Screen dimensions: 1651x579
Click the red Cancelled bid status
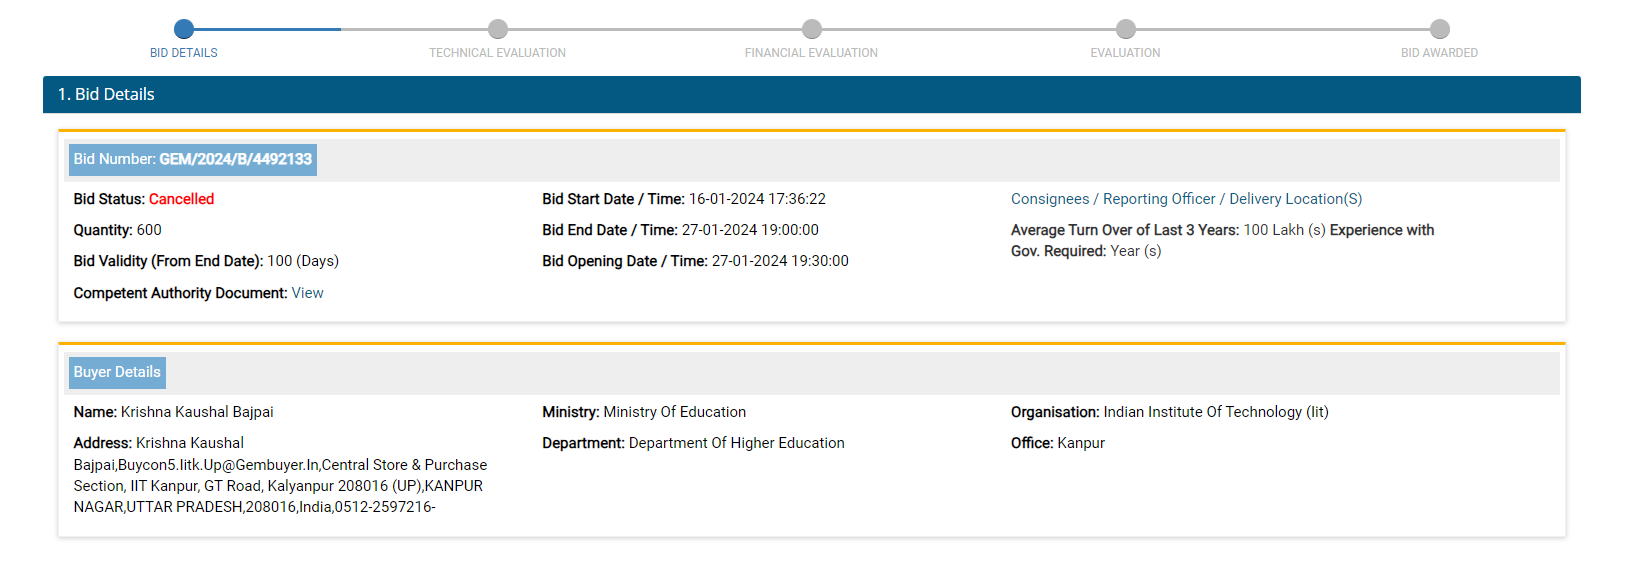click(181, 199)
